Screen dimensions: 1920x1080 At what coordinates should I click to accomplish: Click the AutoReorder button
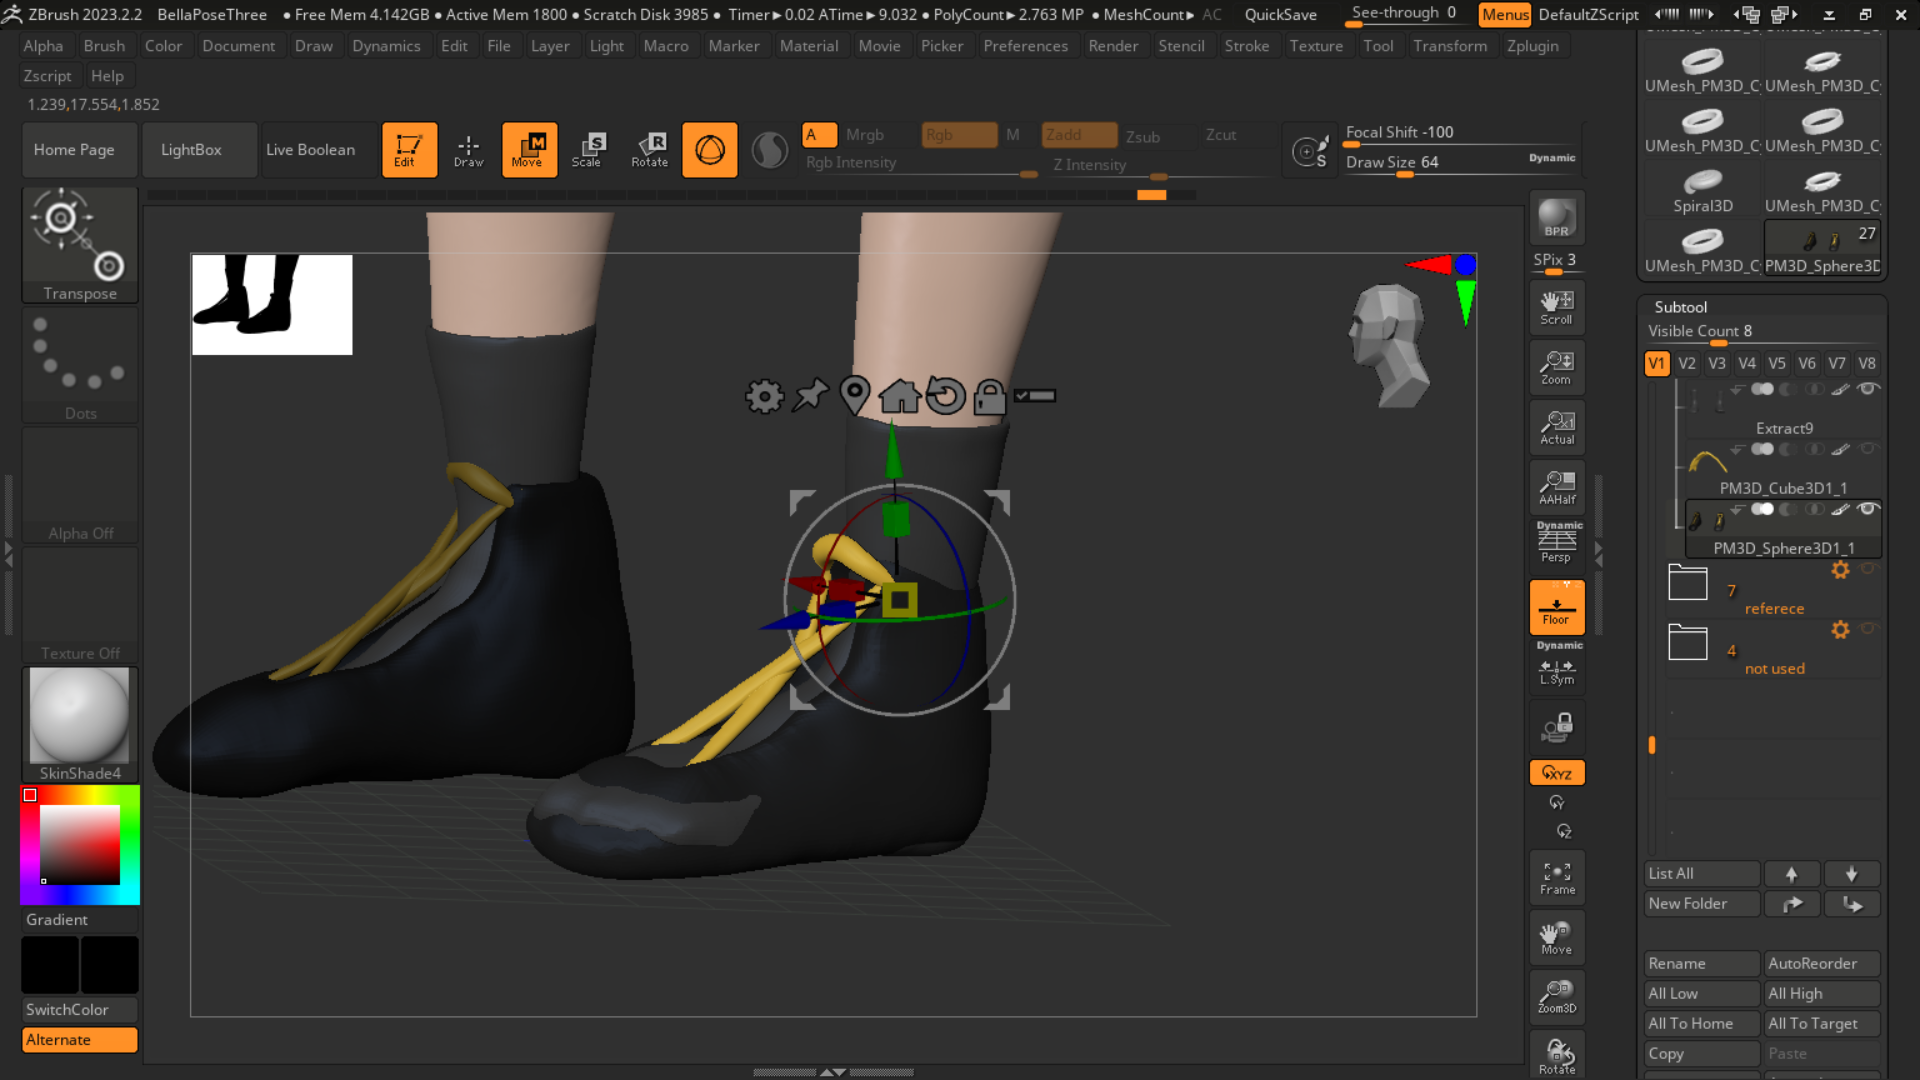tap(1820, 963)
